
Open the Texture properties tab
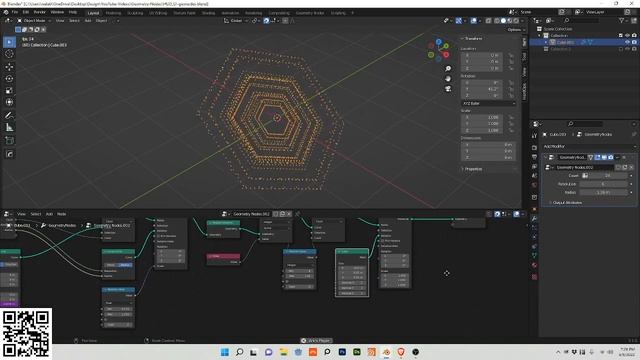tap(534, 277)
